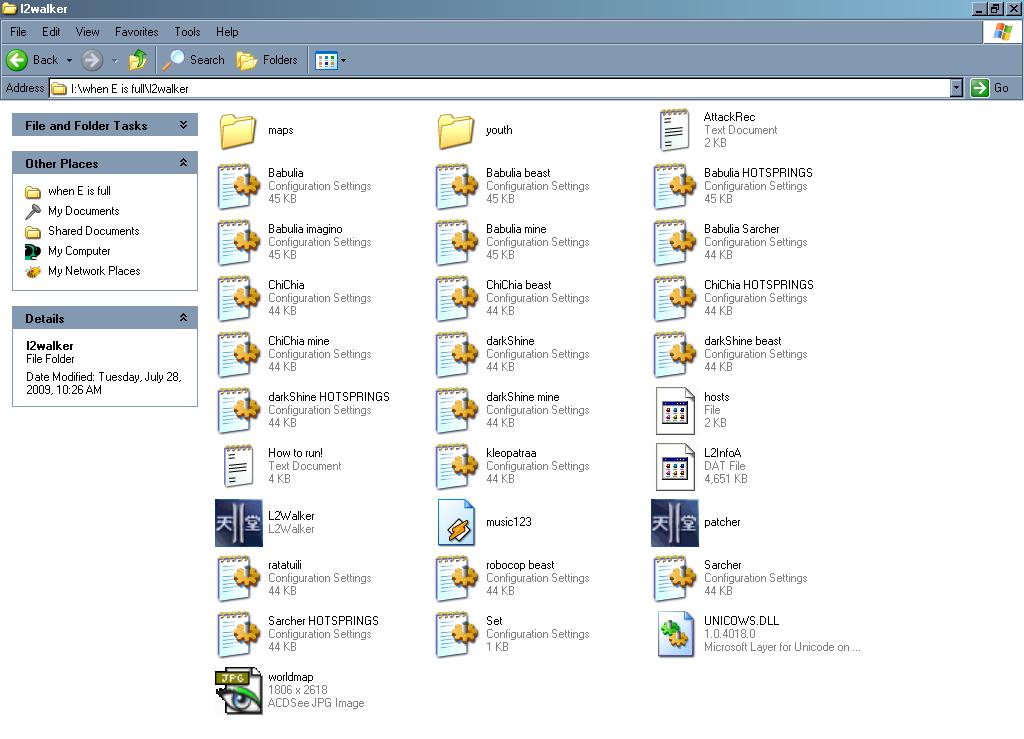Click the Up folder toolbar icon

[x=138, y=60]
